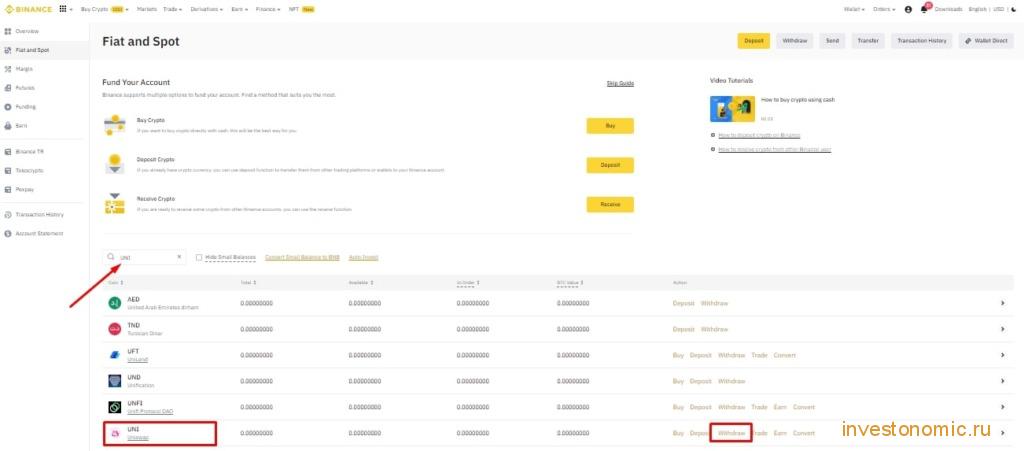Expand the AED row chevron
The width and height of the screenshot is (1024, 451).
pyautogui.click(x=1002, y=303)
